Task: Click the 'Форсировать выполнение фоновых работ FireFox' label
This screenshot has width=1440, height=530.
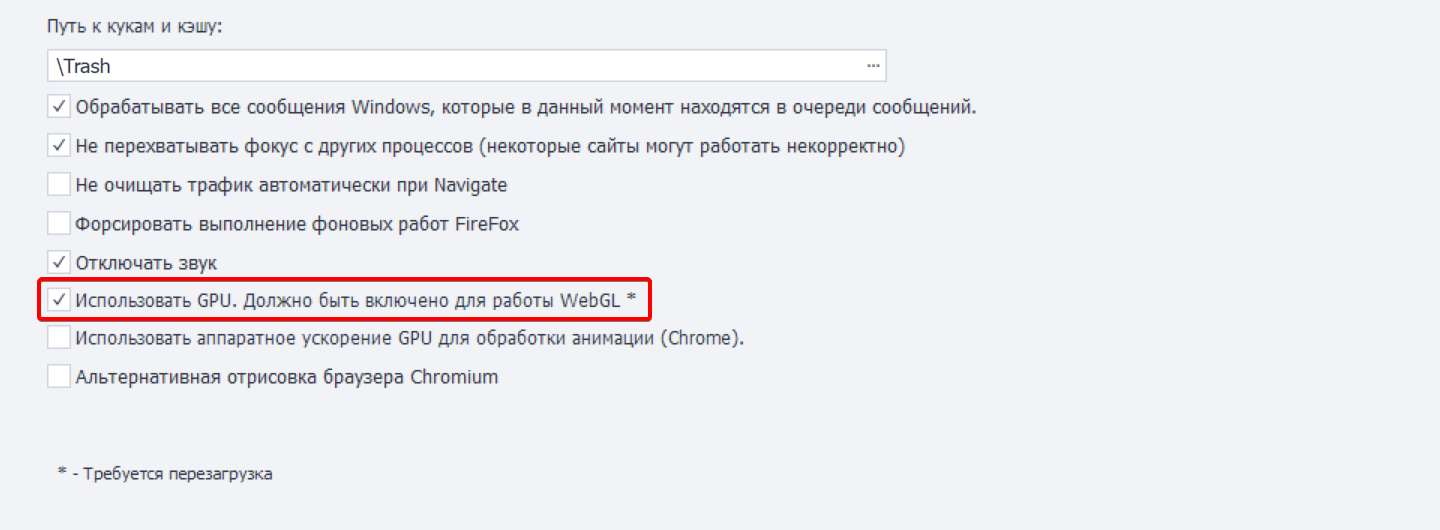Action: click(297, 224)
